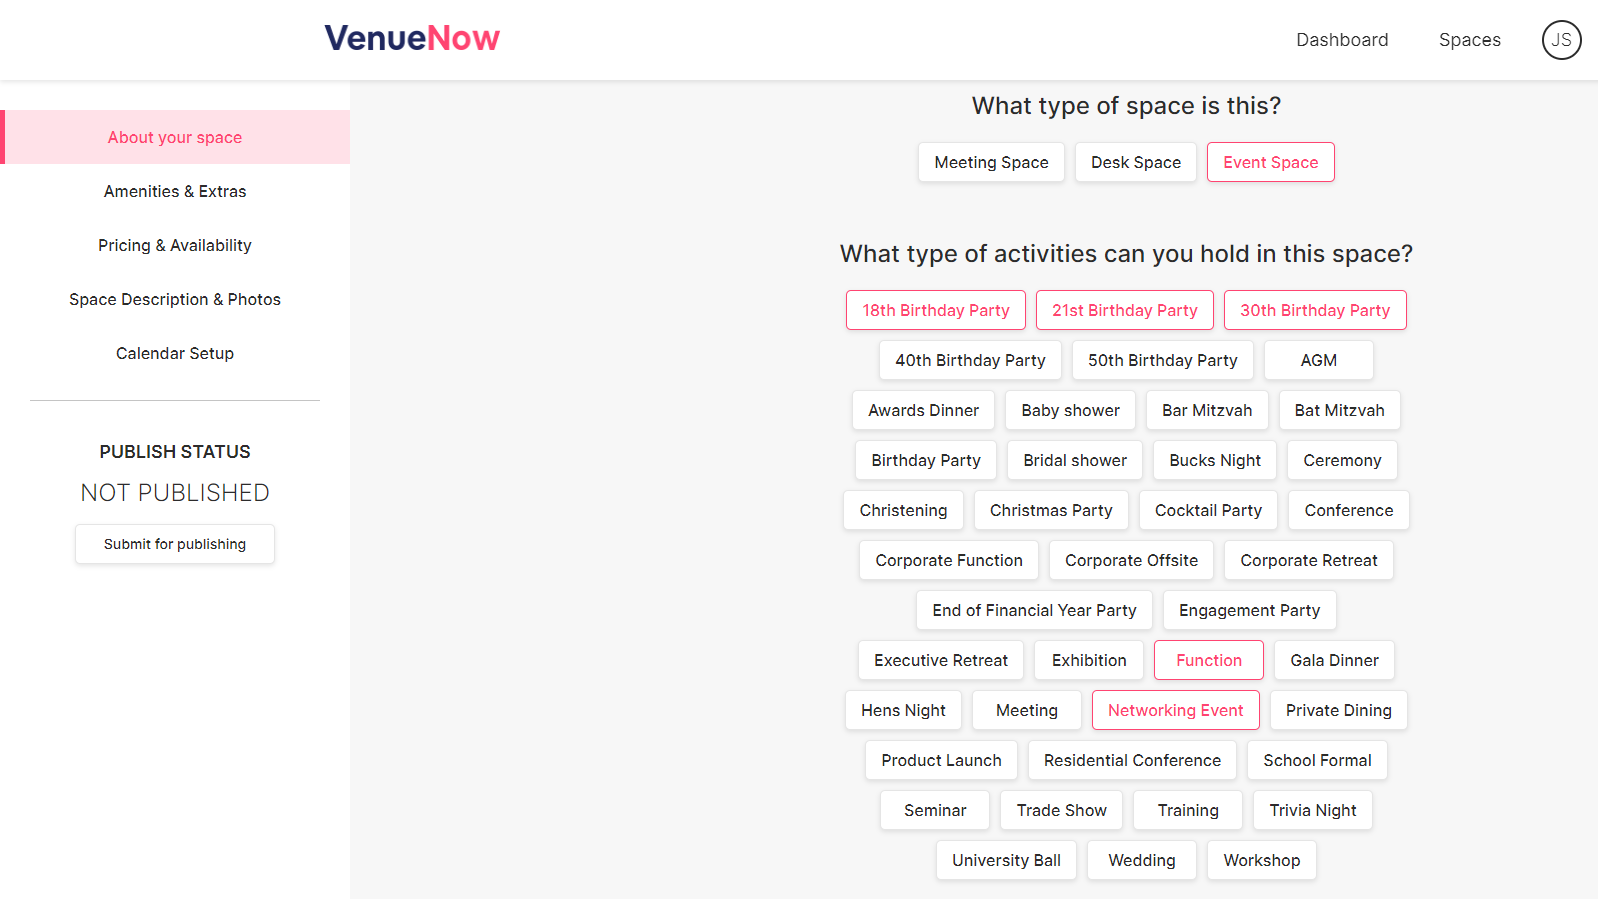Select Bat Mitzvah activity
The width and height of the screenshot is (1598, 899).
click(1340, 410)
